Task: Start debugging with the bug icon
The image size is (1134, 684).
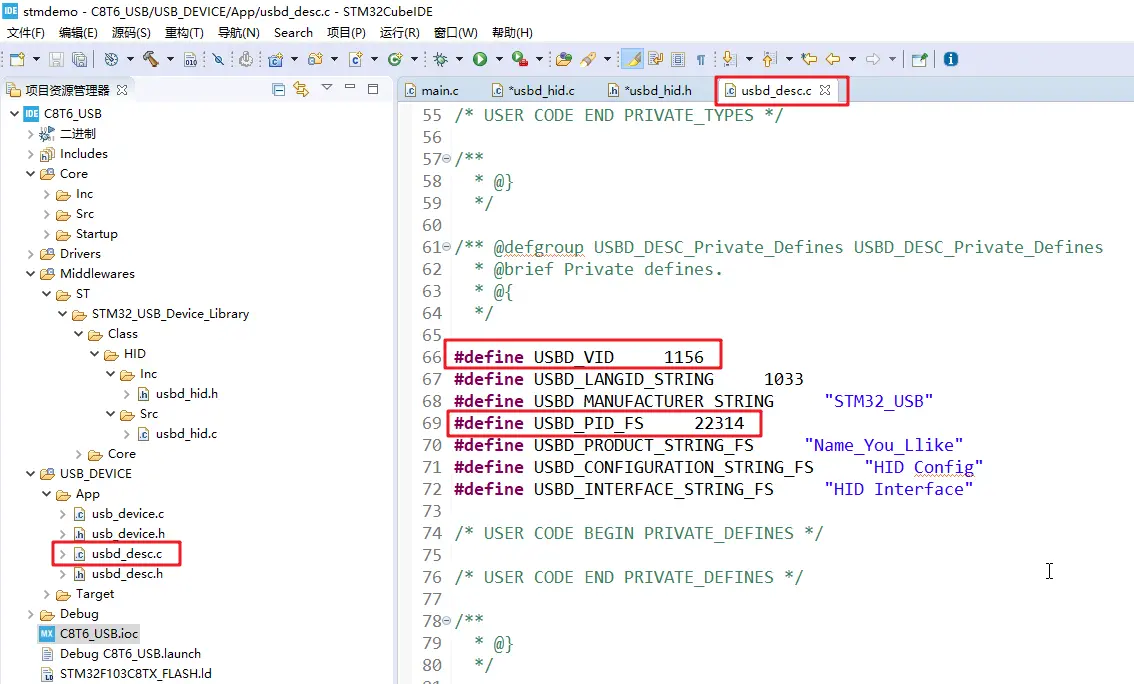Action: (441, 59)
